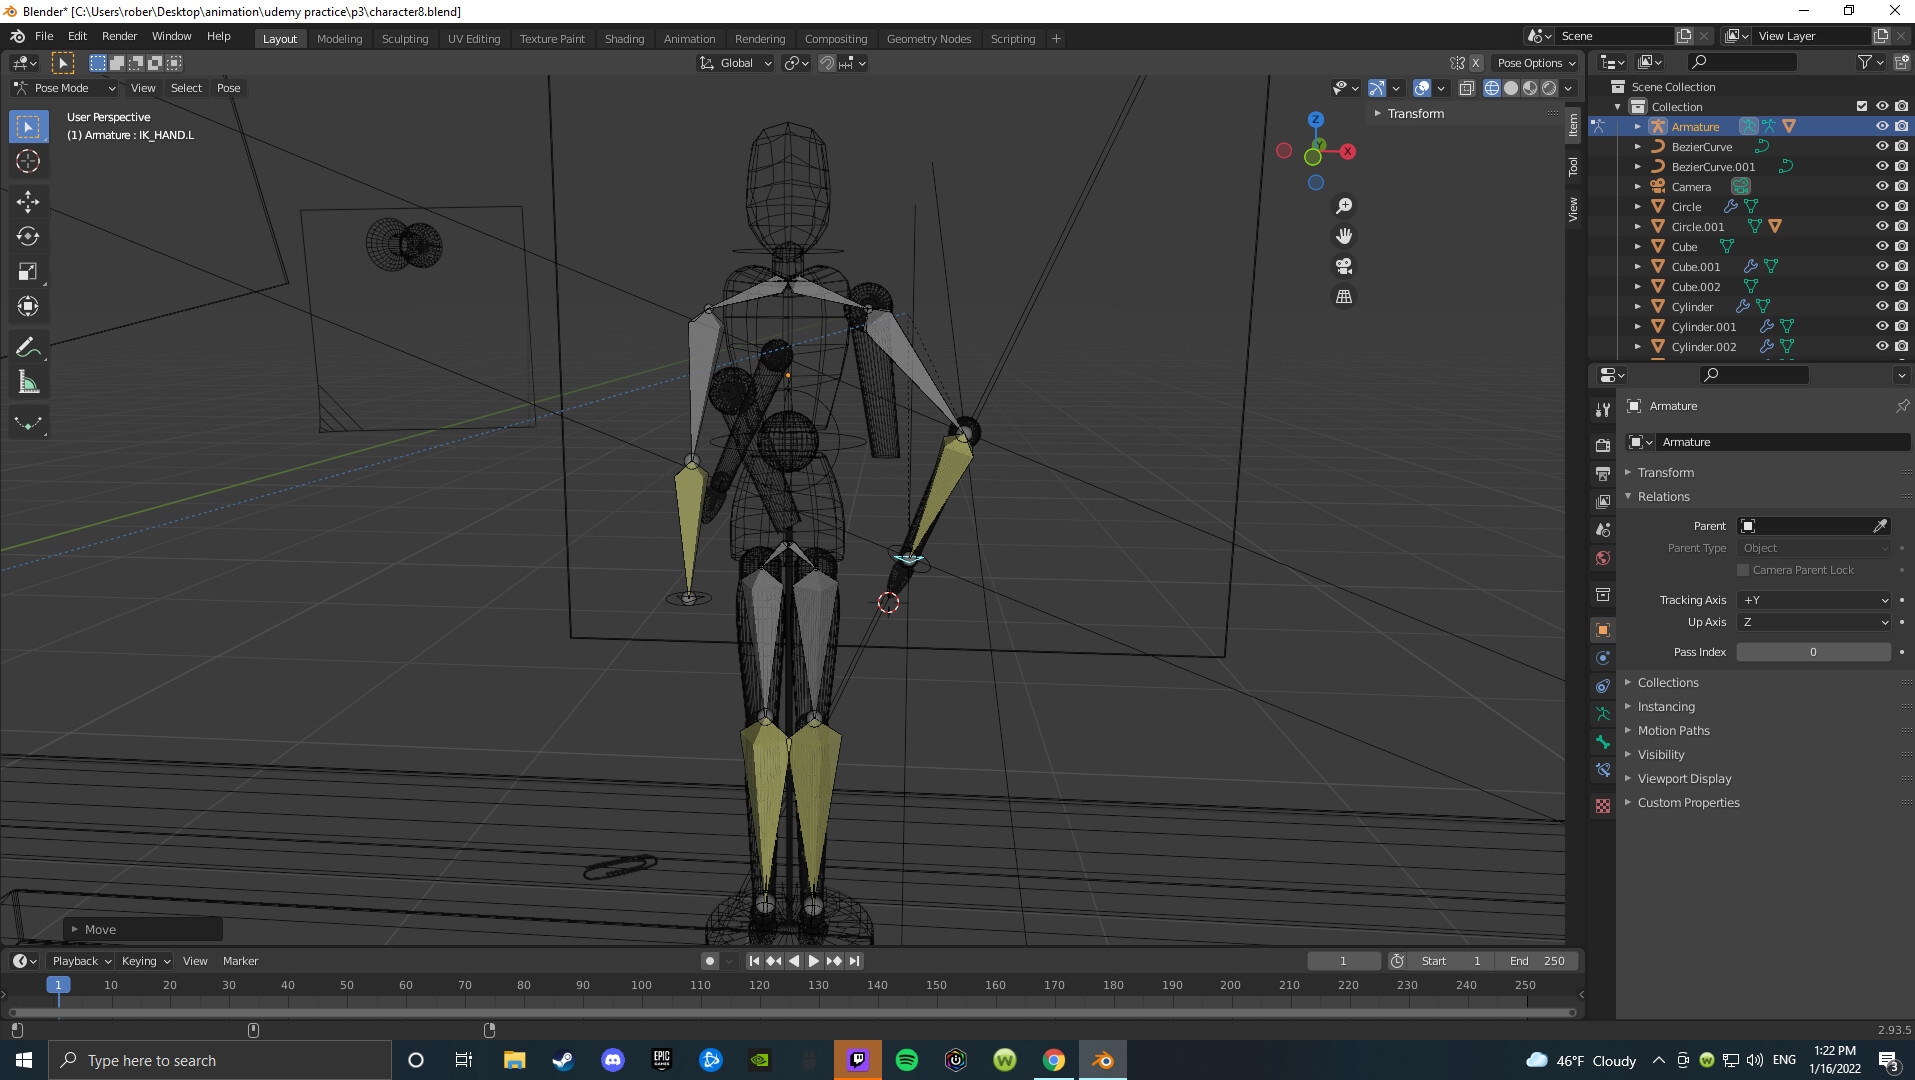Open the Pose menu in viewport header

pyautogui.click(x=228, y=88)
